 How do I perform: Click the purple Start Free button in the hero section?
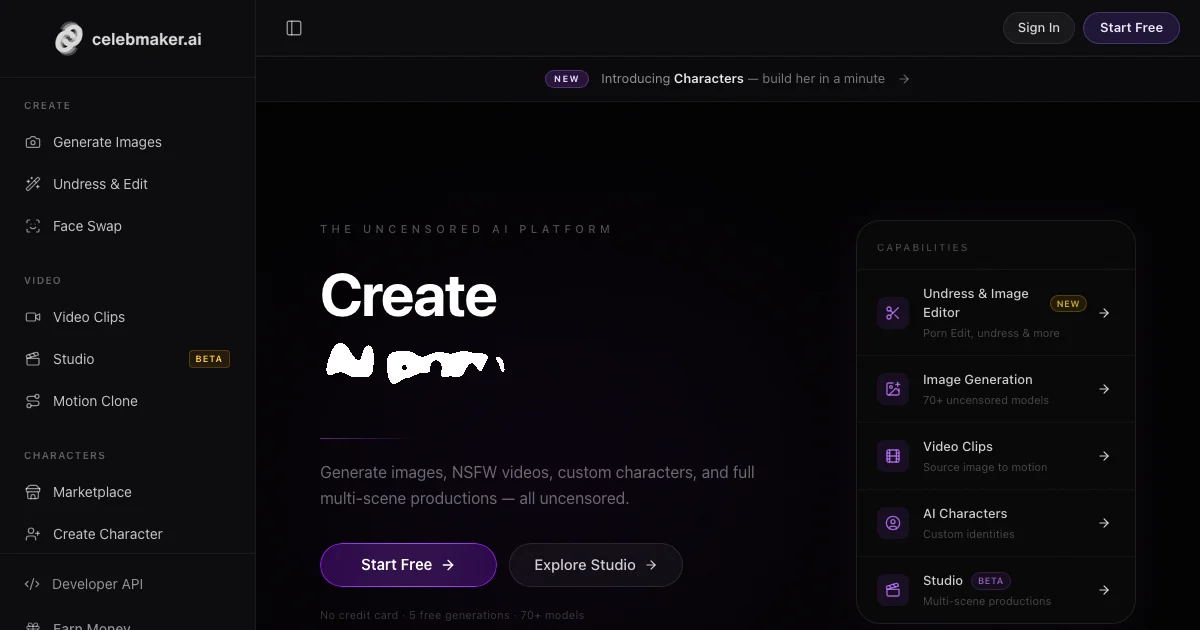pos(408,565)
